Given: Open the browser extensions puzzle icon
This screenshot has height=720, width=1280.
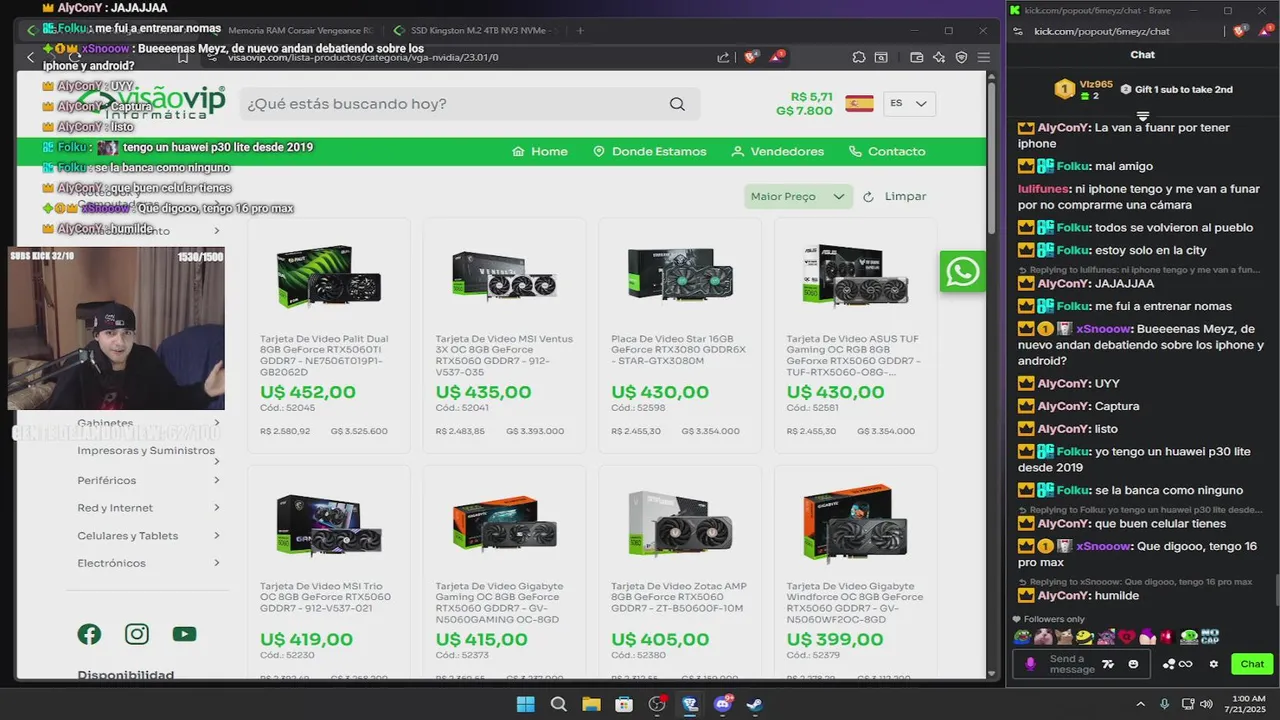Looking at the screenshot, I should [x=859, y=57].
